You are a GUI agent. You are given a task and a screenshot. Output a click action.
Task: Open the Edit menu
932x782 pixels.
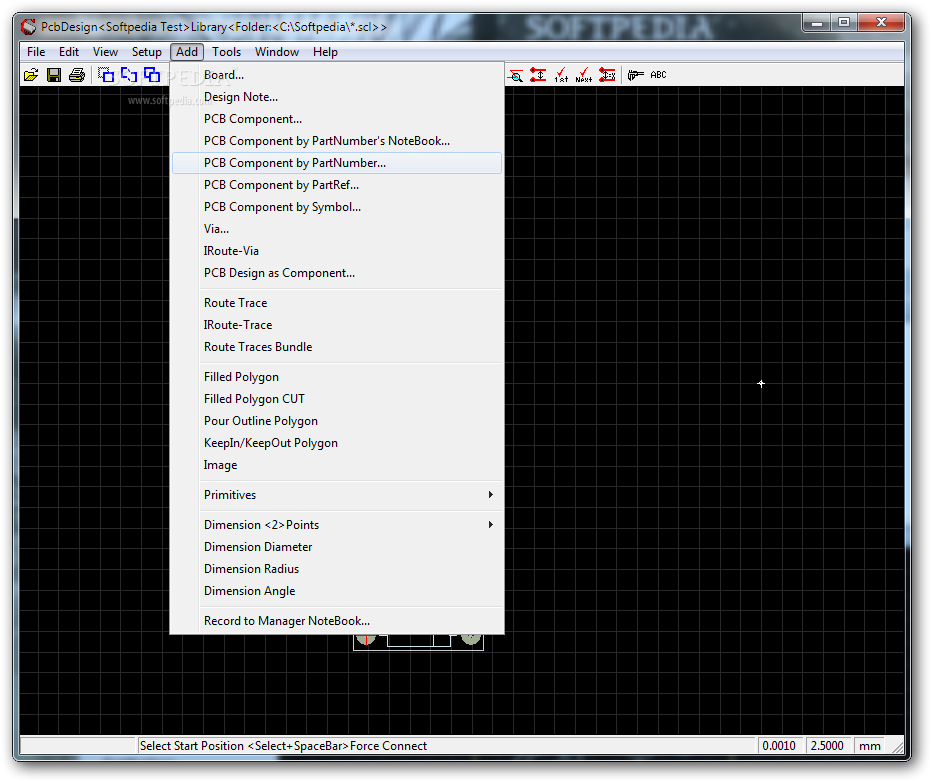[x=69, y=52]
